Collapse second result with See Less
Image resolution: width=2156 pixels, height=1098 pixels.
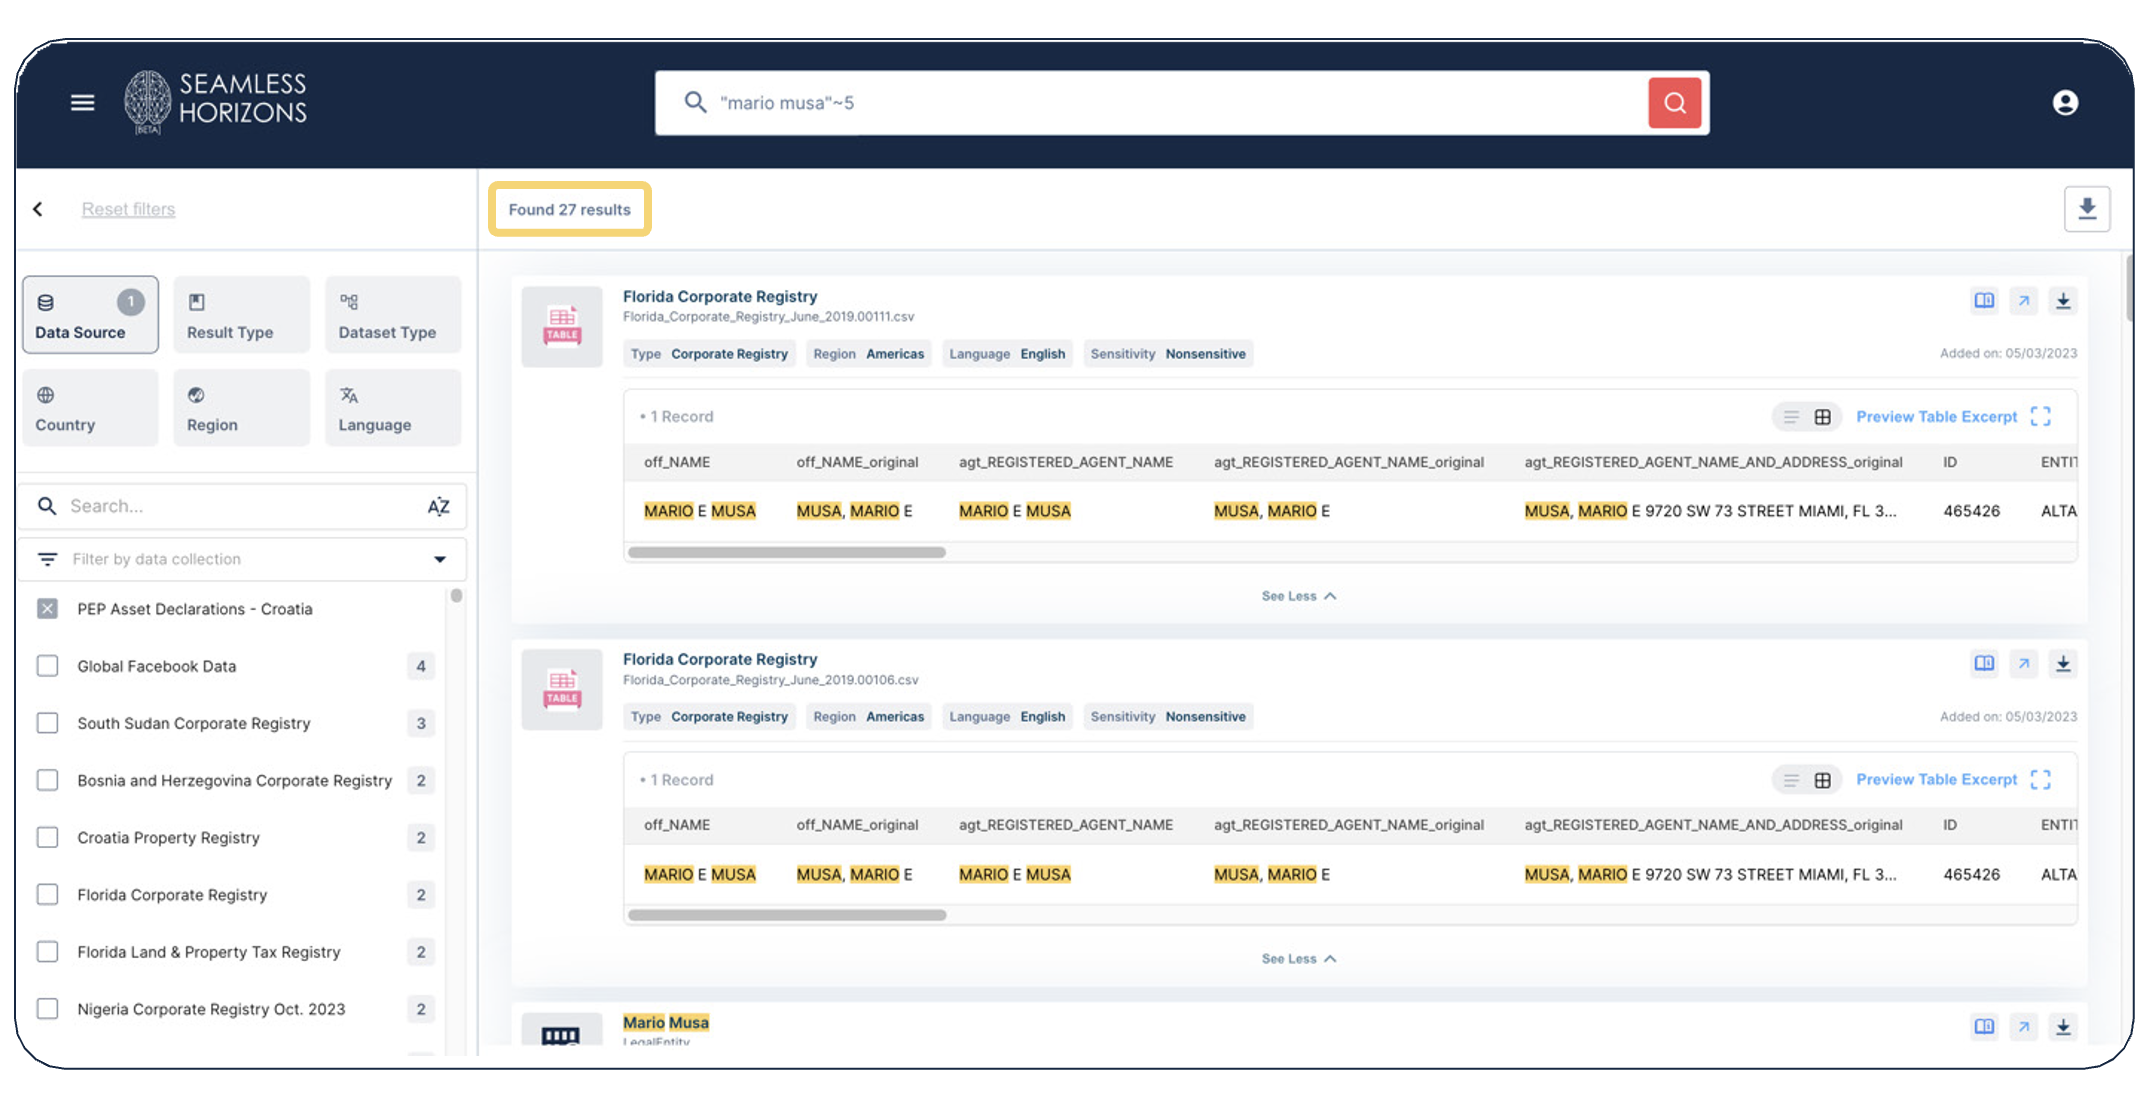click(1299, 959)
